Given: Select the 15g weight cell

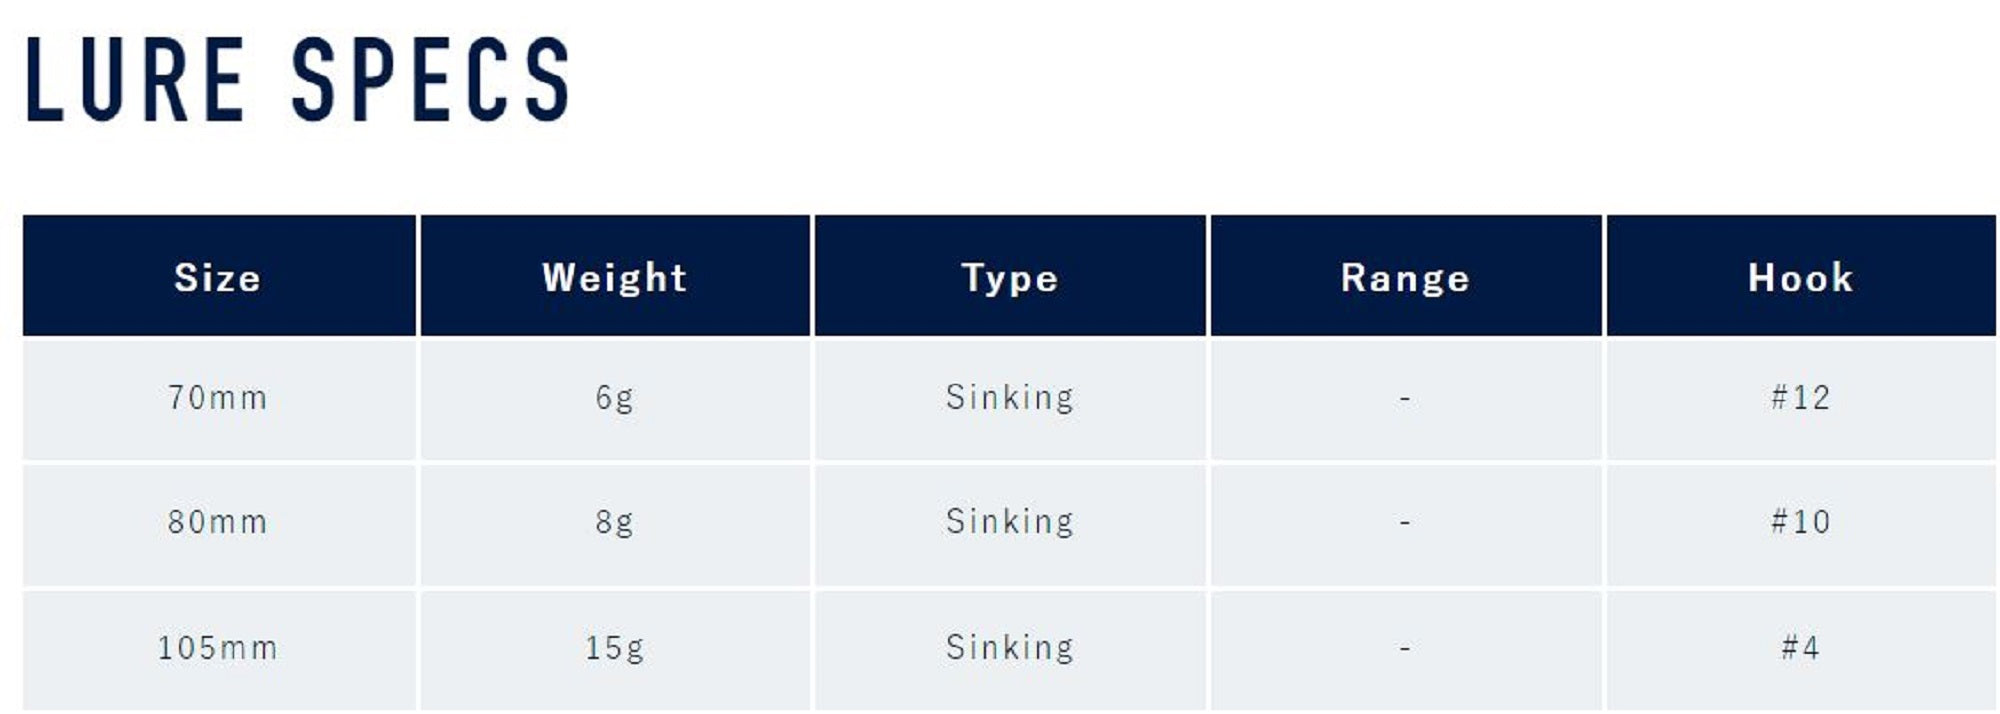Looking at the screenshot, I should click(615, 648).
